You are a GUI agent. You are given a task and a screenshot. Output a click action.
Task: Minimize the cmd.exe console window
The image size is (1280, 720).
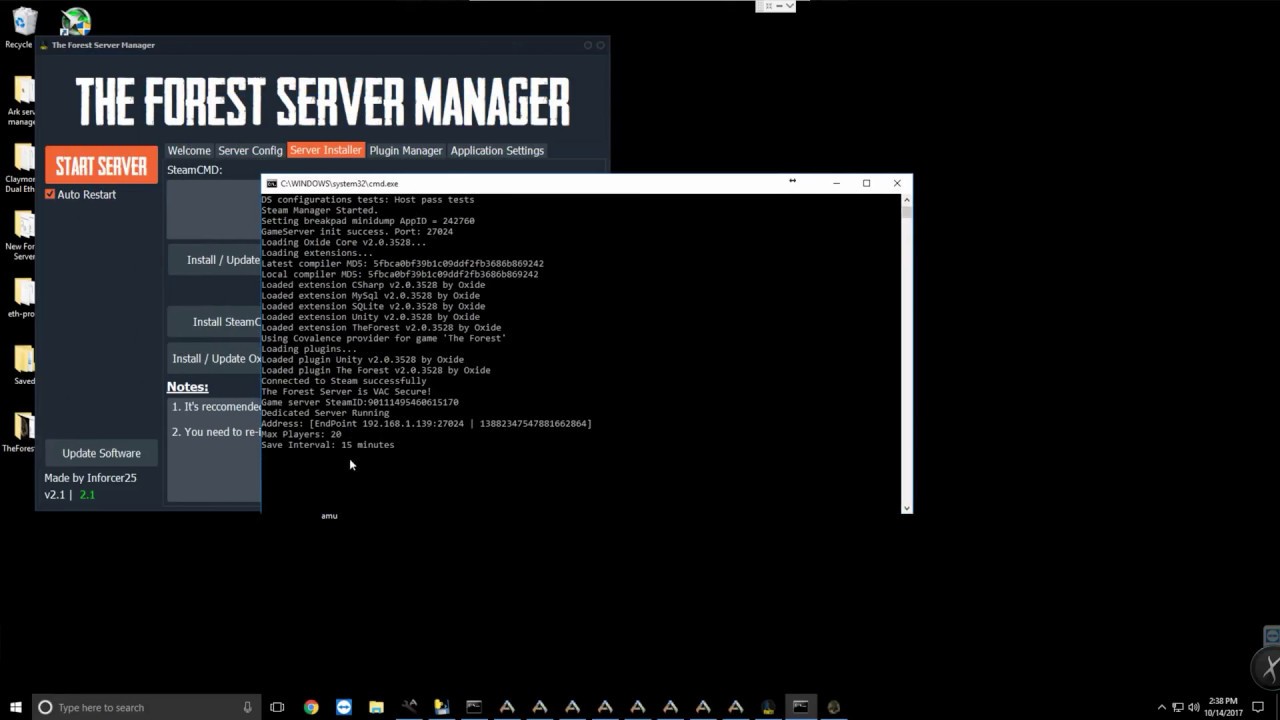coord(836,183)
